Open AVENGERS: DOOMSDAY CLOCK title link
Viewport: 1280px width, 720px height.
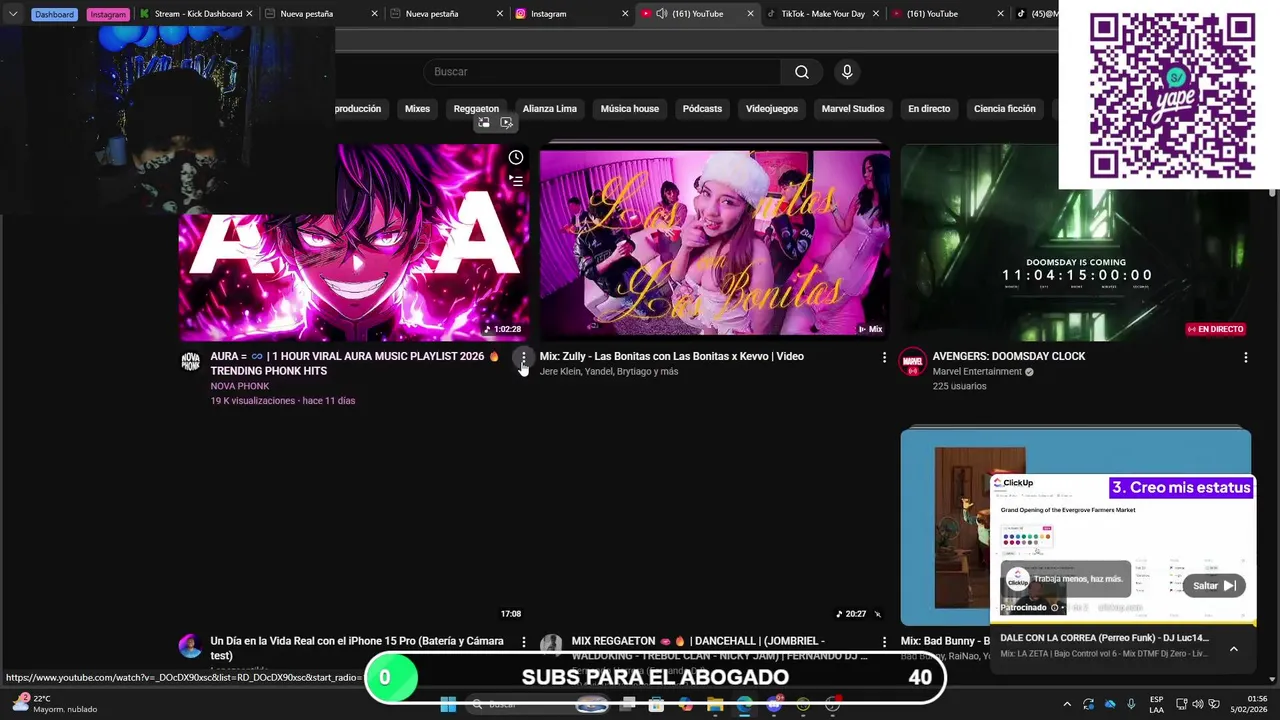coord(1009,356)
